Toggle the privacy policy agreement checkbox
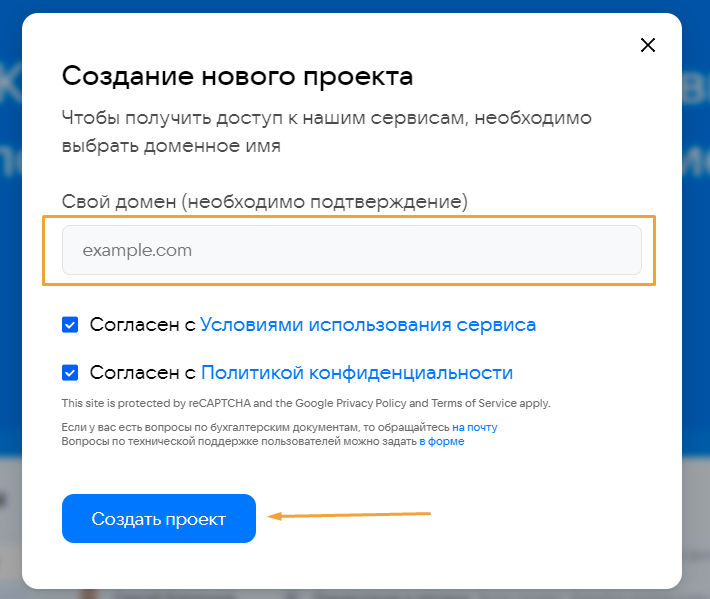This screenshot has width=710, height=599. (x=70, y=373)
